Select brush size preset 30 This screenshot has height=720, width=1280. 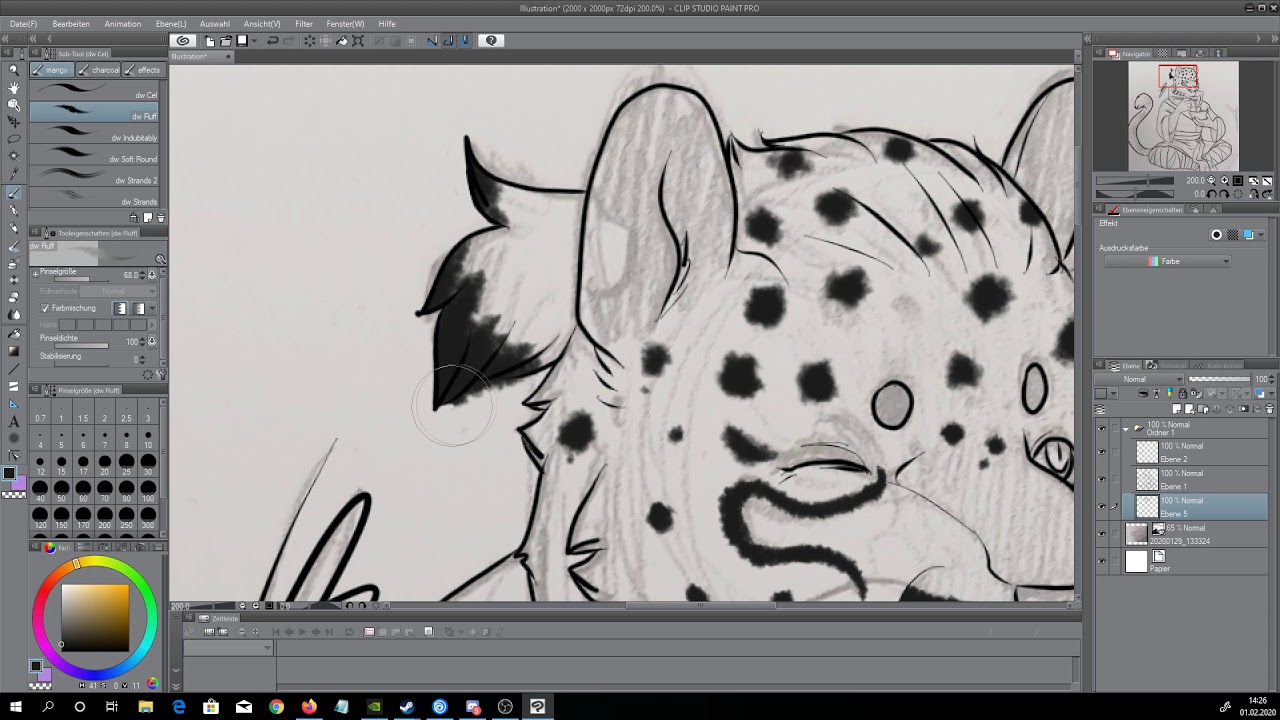point(148,466)
